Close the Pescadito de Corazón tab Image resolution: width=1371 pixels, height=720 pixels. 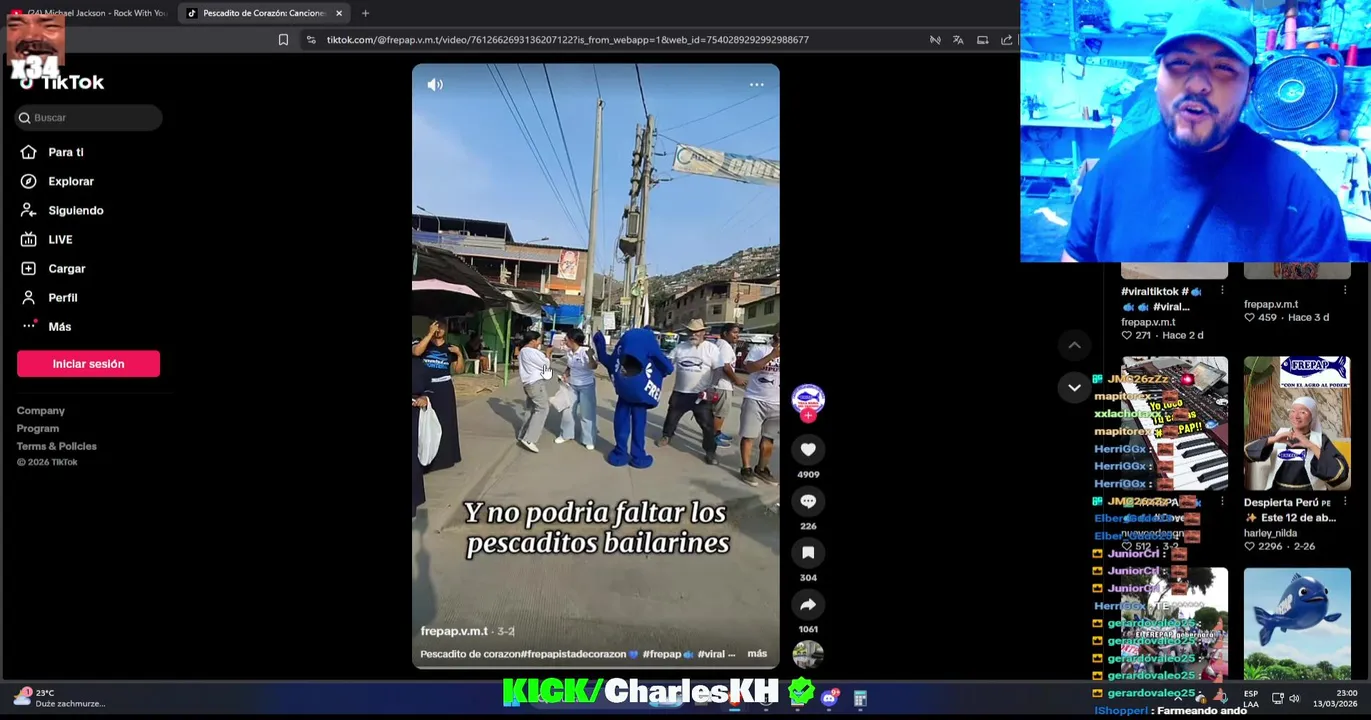click(x=339, y=13)
